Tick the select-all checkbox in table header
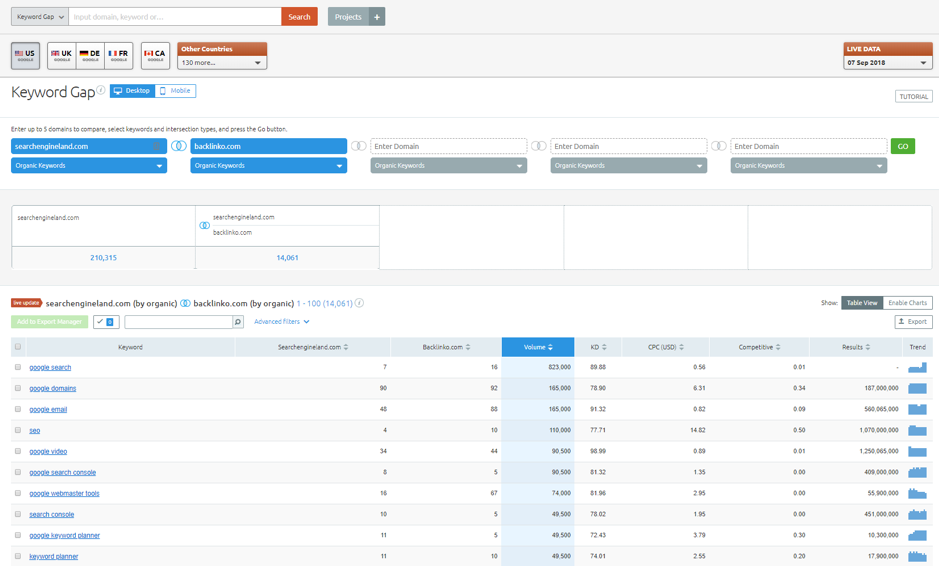Image resolution: width=939 pixels, height=566 pixels. point(18,347)
